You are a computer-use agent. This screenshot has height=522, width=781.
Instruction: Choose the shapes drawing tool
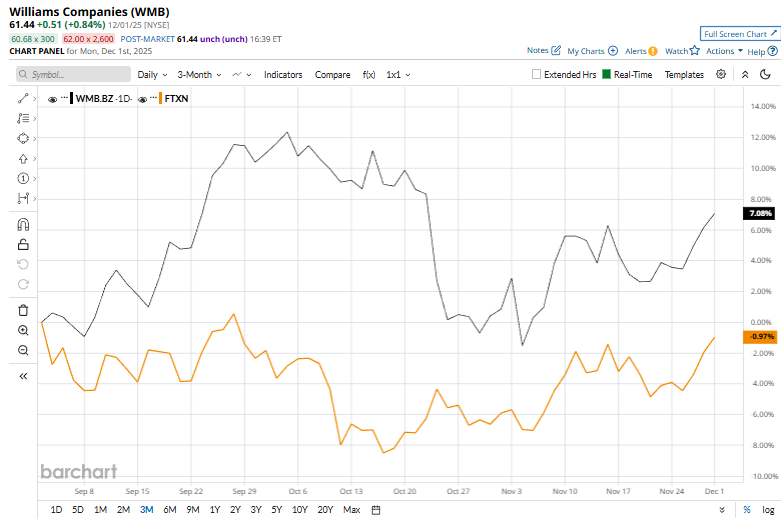(23, 138)
